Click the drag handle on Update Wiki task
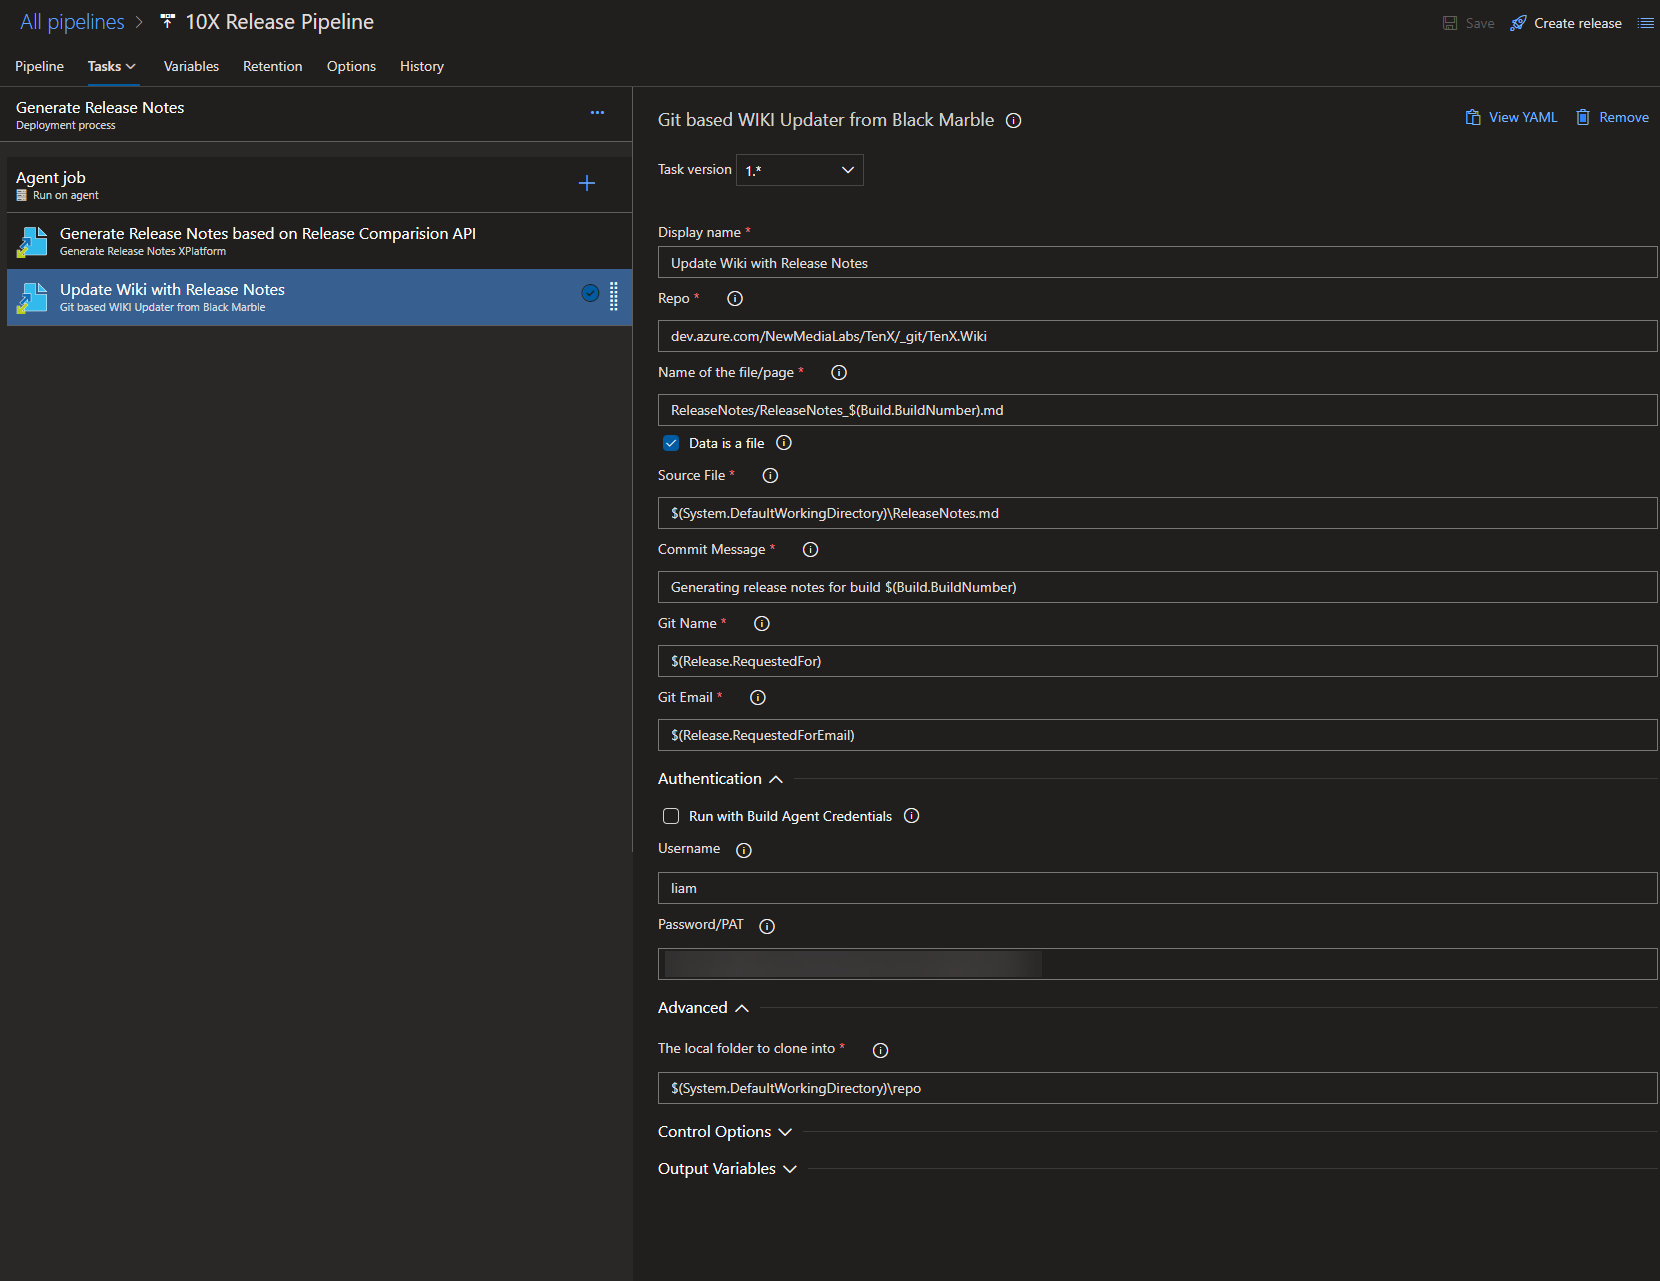 coord(614,296)
